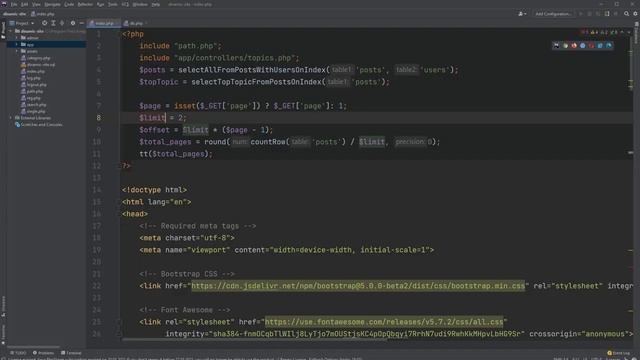Viewport: 640px width, 360px height.
Task: Open the Run menu
Action: pyautogui.click(x=100, y=4)
